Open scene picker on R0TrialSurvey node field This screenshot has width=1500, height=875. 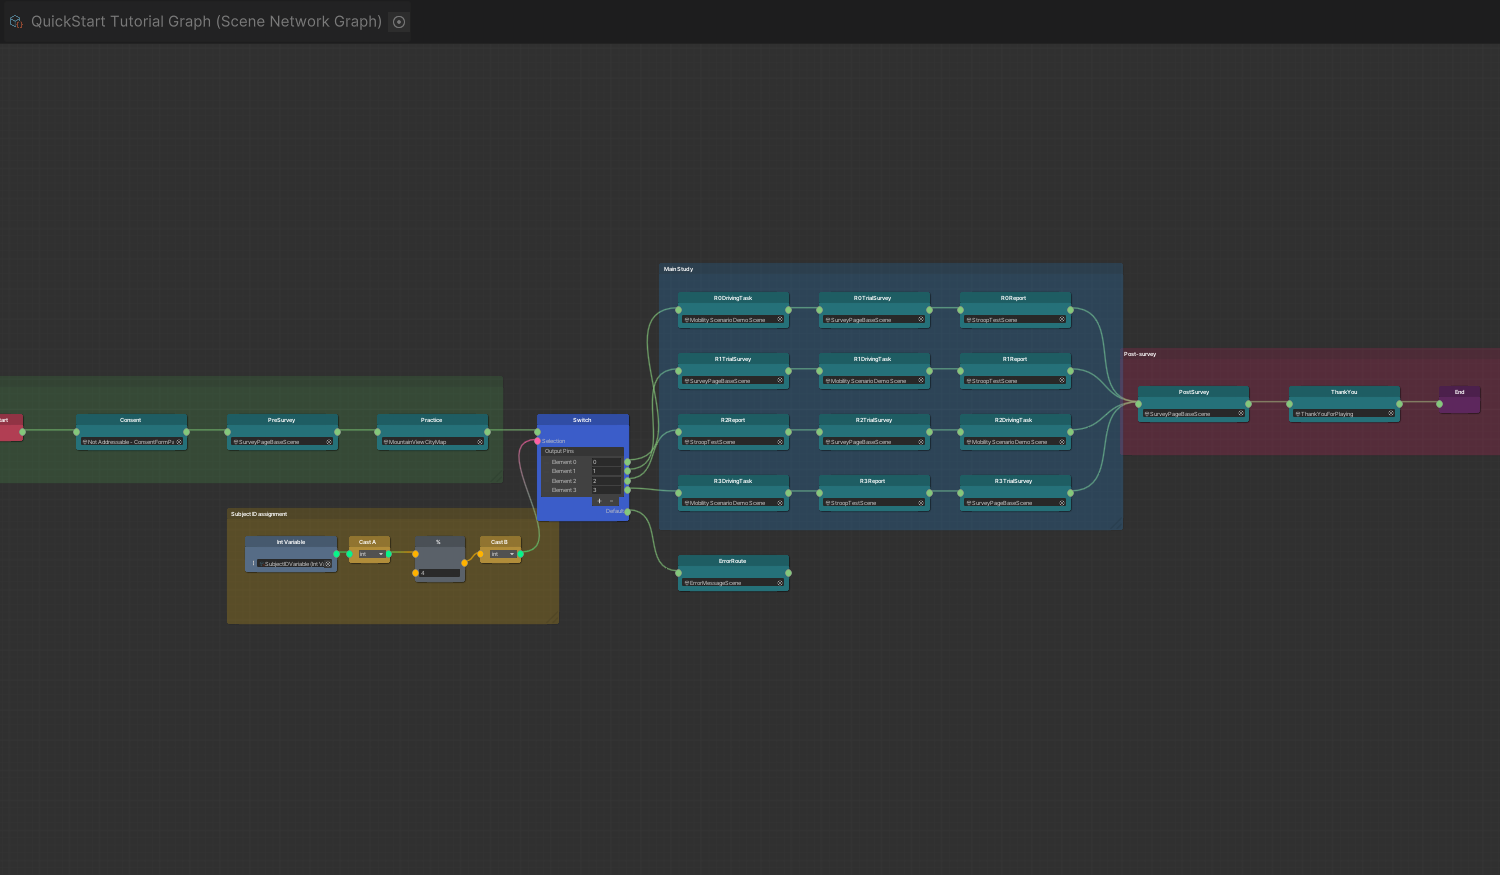921,320
